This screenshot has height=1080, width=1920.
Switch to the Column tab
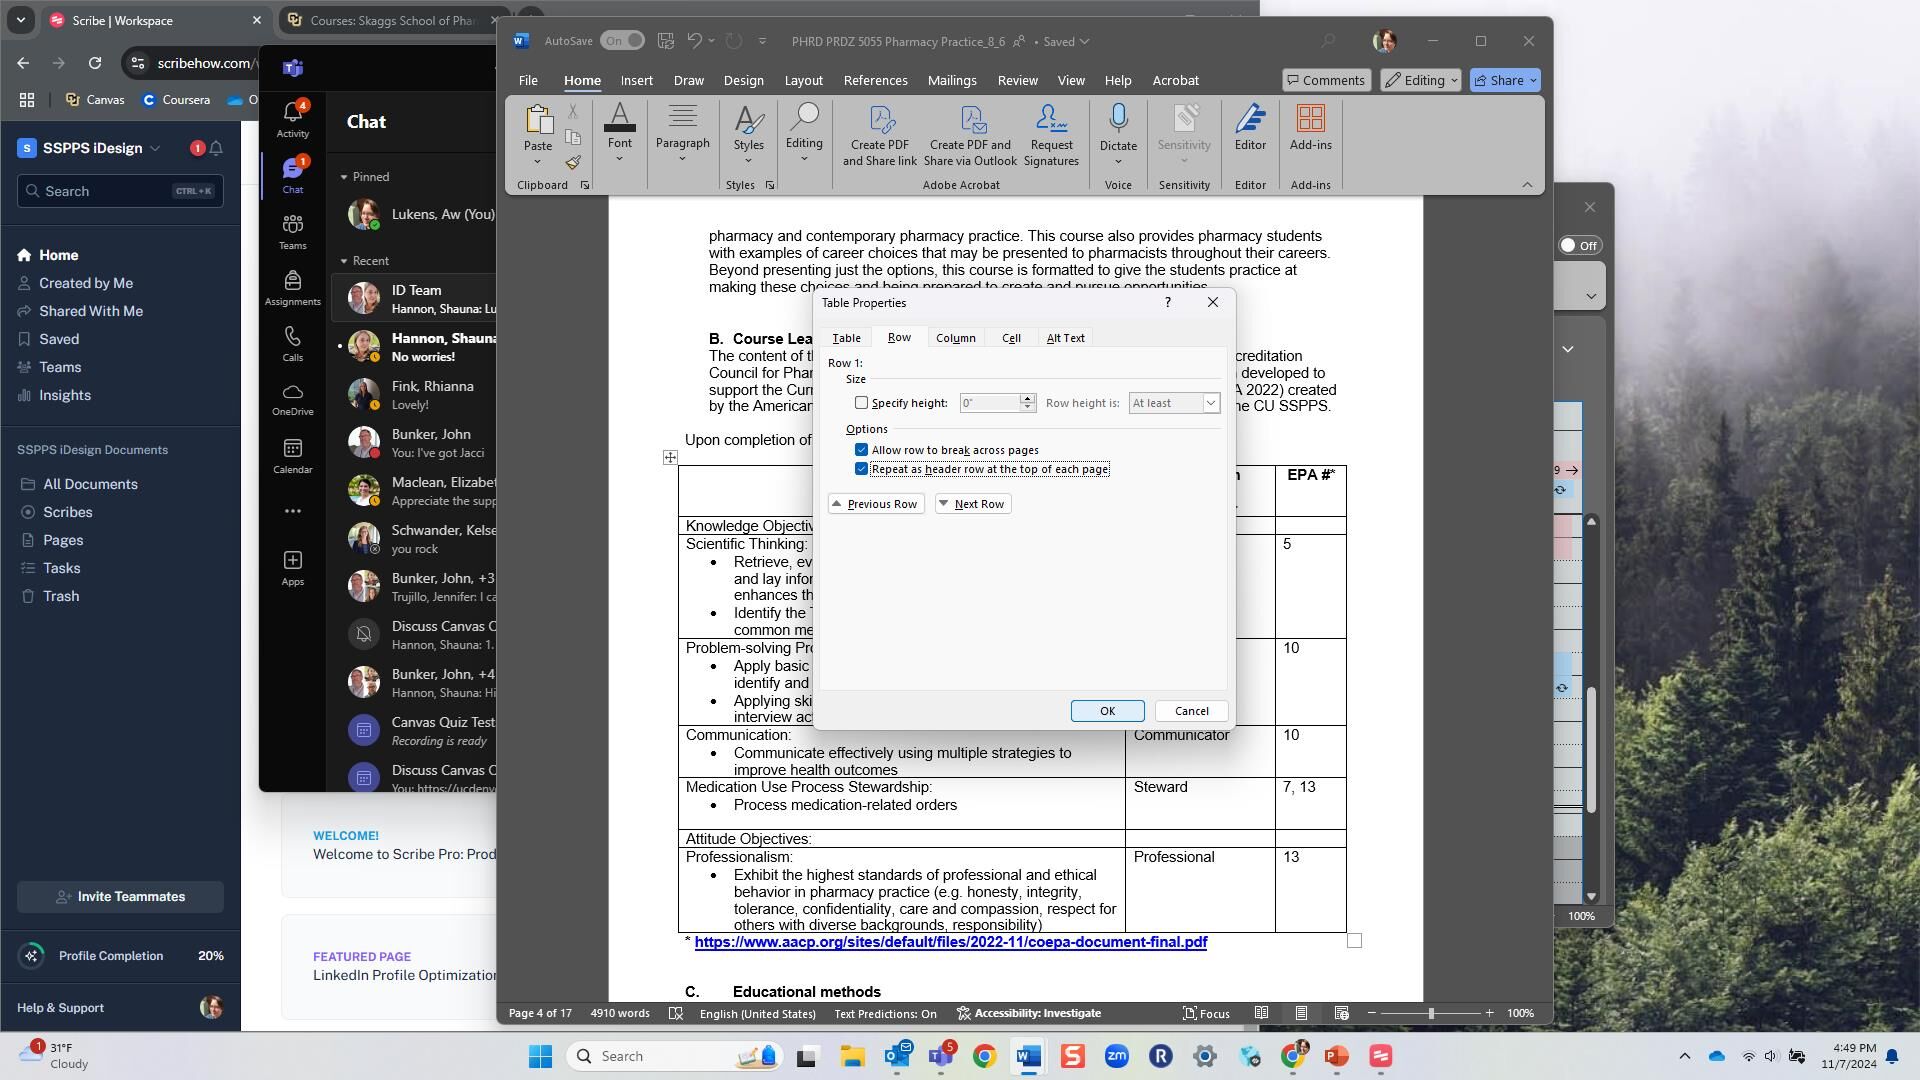point(955,338)
